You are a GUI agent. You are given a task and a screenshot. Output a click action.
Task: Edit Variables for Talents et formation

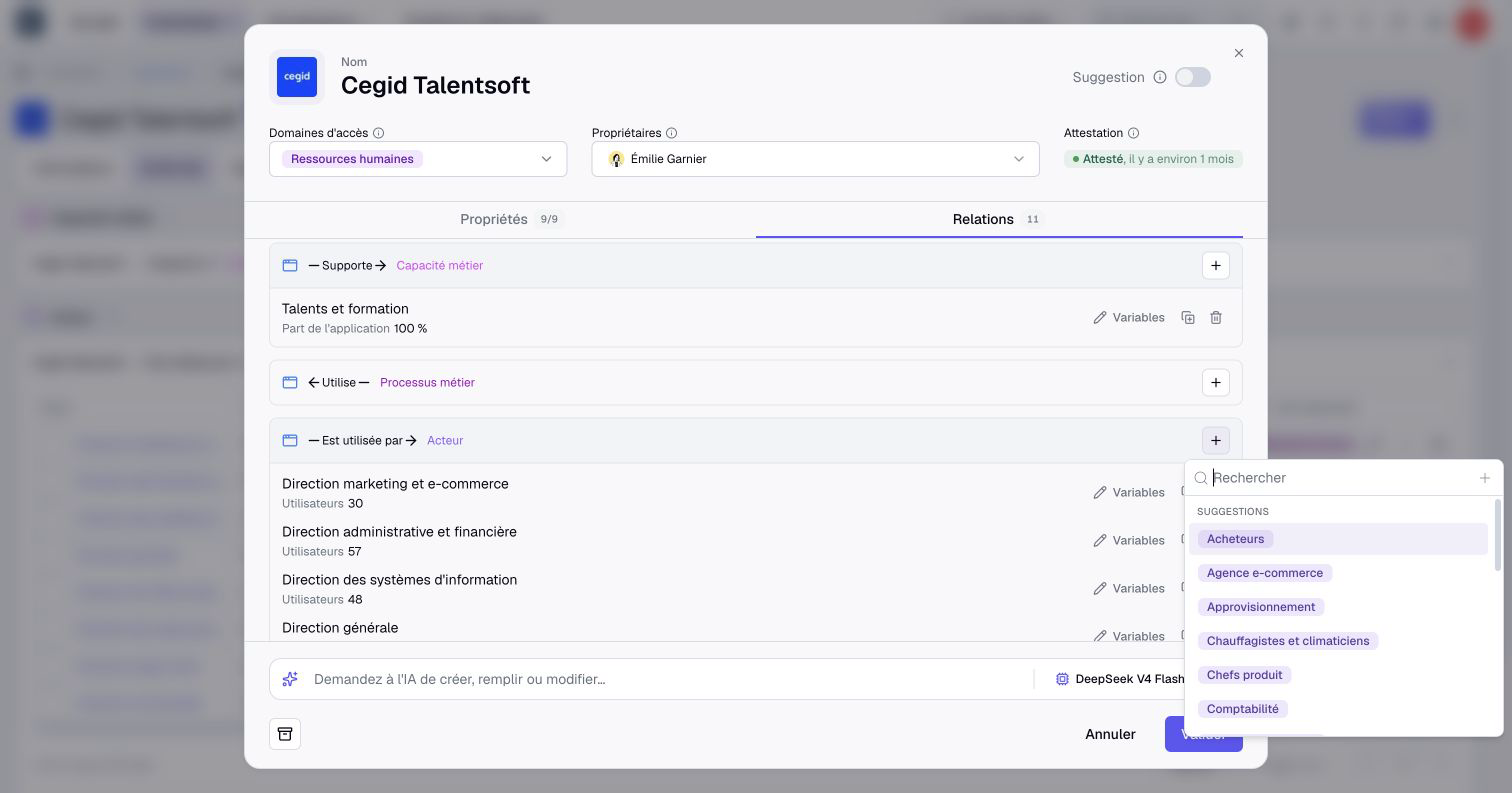1129,317
